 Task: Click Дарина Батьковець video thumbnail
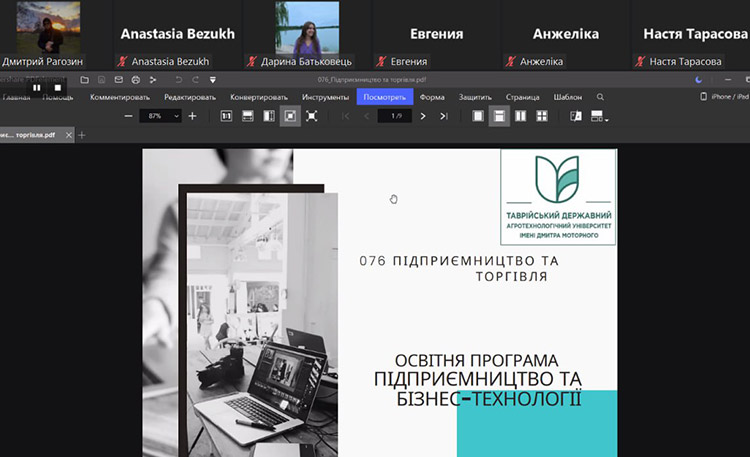tap(307, 27)
